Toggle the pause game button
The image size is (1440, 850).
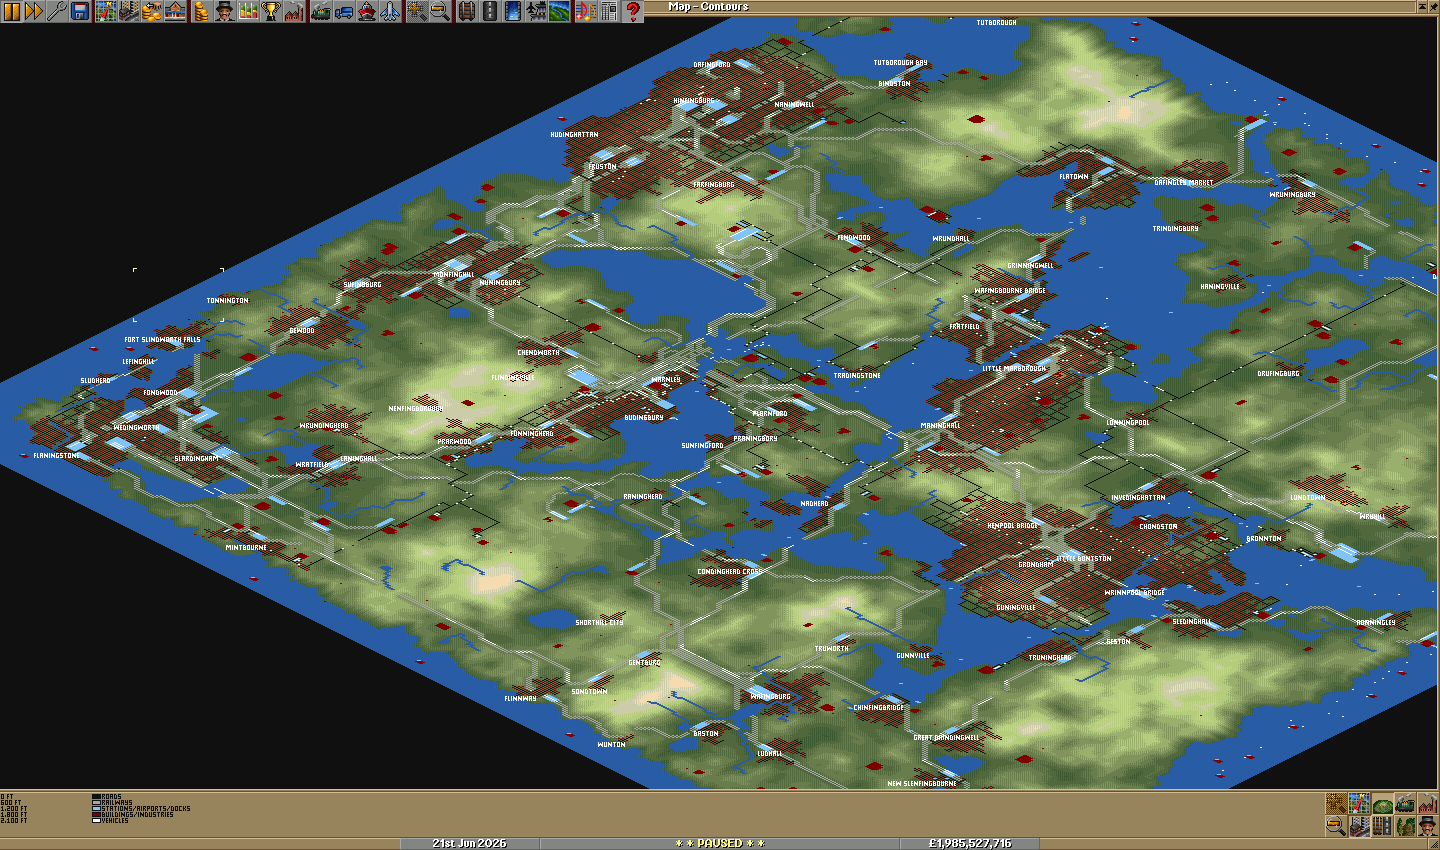(x=11, y=11)
